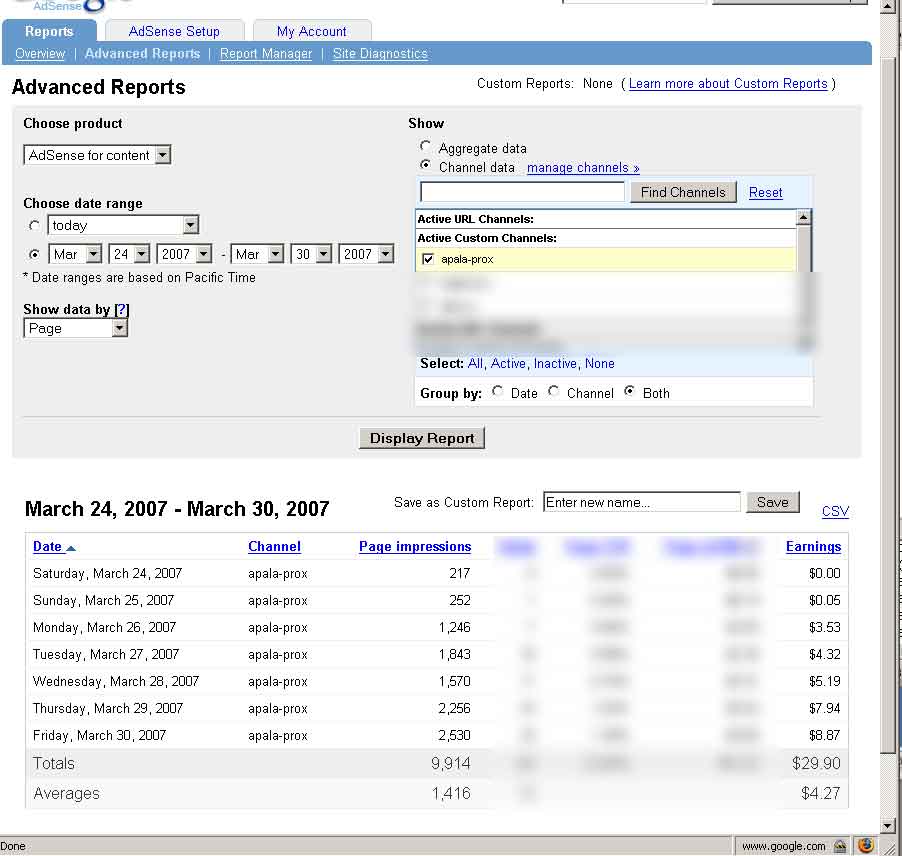The height and width of the screenshot is (856, 902).
Task: Click the $8.87 earnings value
Action: (x=824, y=735)
